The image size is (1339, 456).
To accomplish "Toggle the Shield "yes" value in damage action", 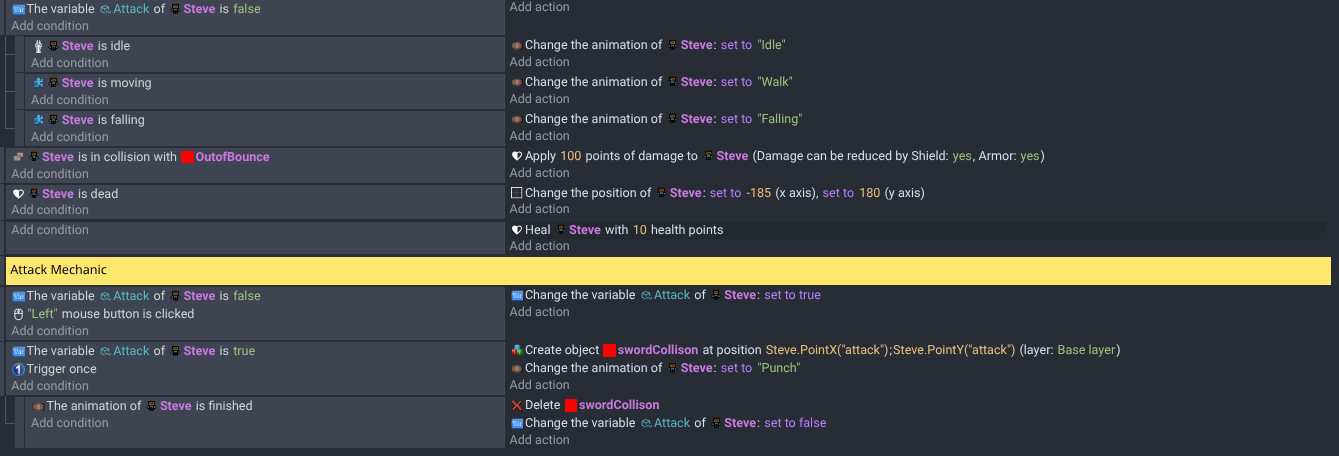I will (961, 156).
